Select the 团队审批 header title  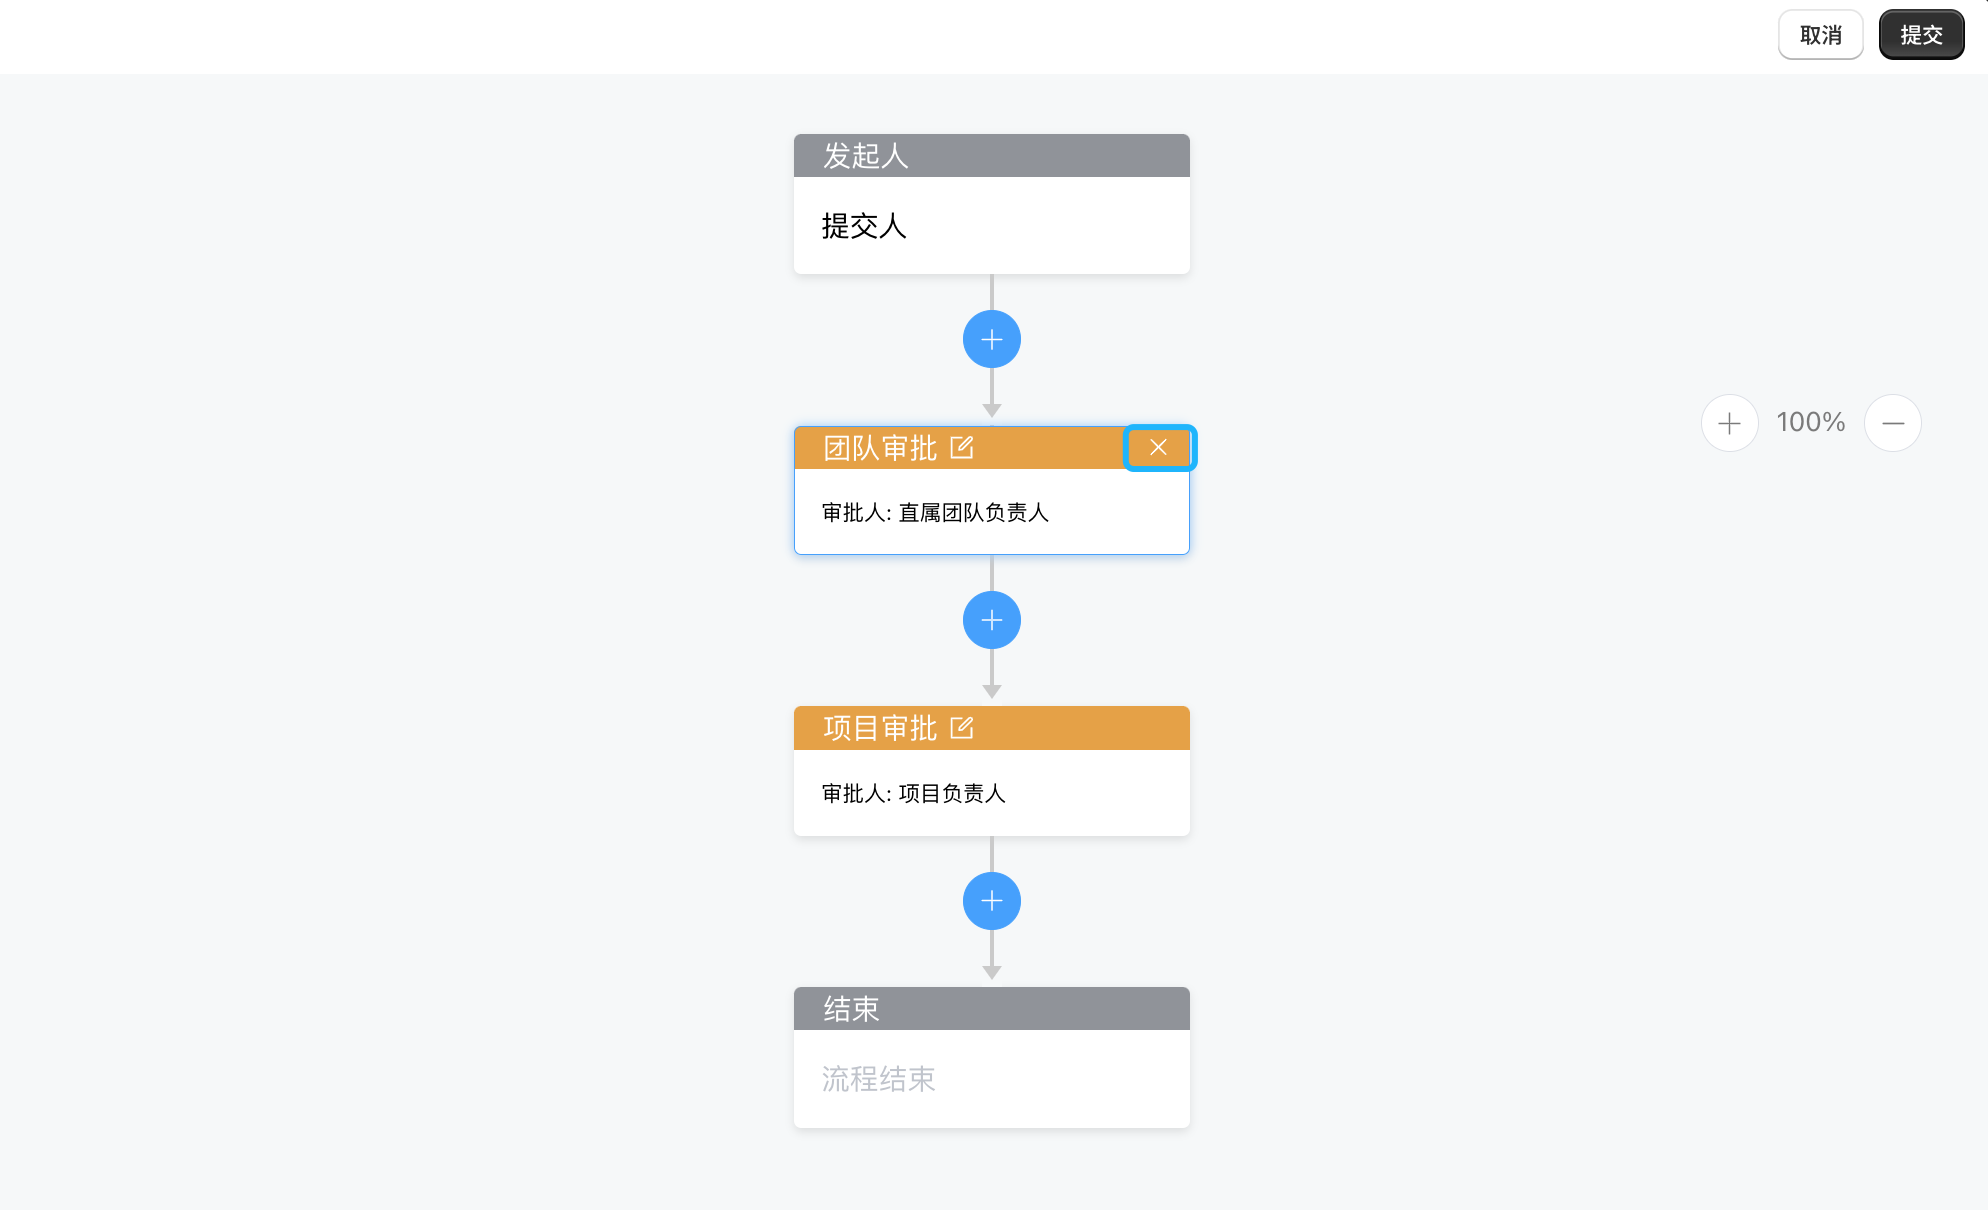pos(880,448)
